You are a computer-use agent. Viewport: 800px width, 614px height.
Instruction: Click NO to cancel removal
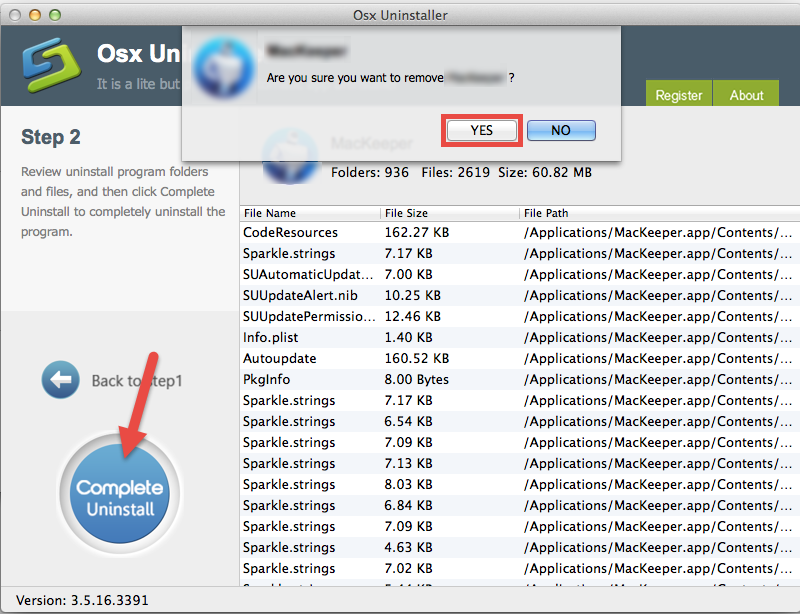click(561, 130)
